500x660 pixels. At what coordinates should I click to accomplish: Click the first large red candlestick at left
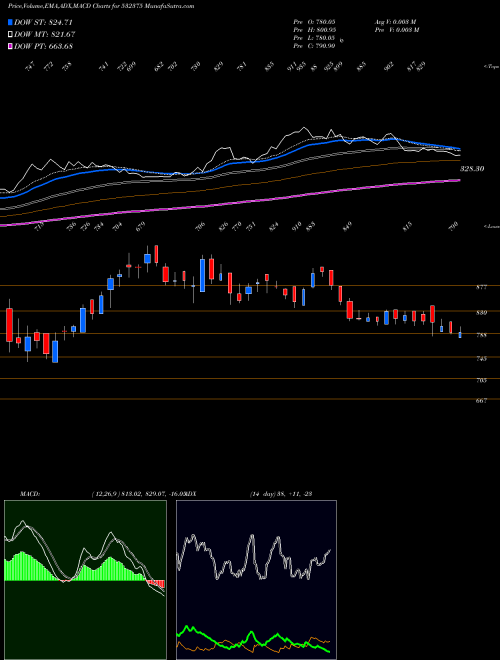[x=9, y=325]
